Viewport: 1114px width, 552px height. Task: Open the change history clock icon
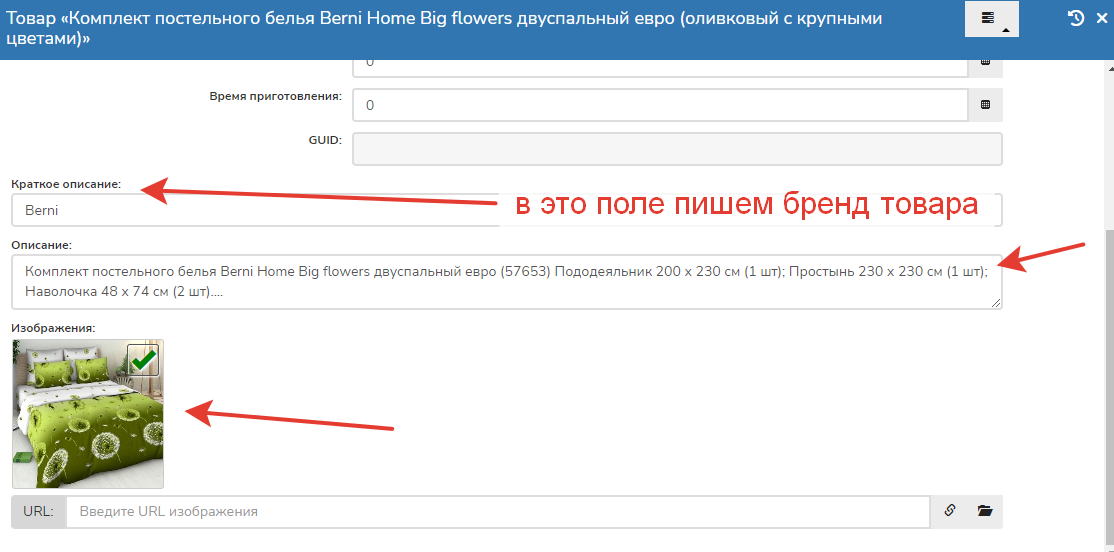(1076, 18)
